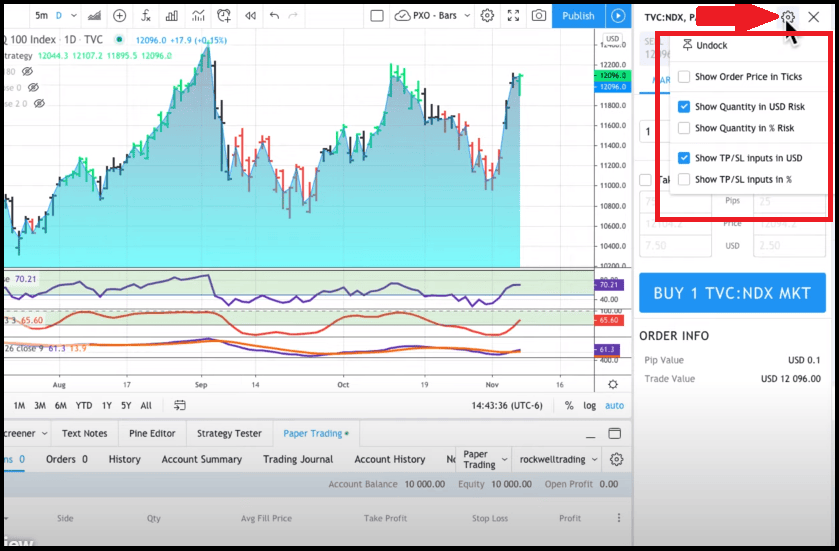839x551 pixels.
Task: Set the chart range to 5Y
Action: tap(126, 405)
